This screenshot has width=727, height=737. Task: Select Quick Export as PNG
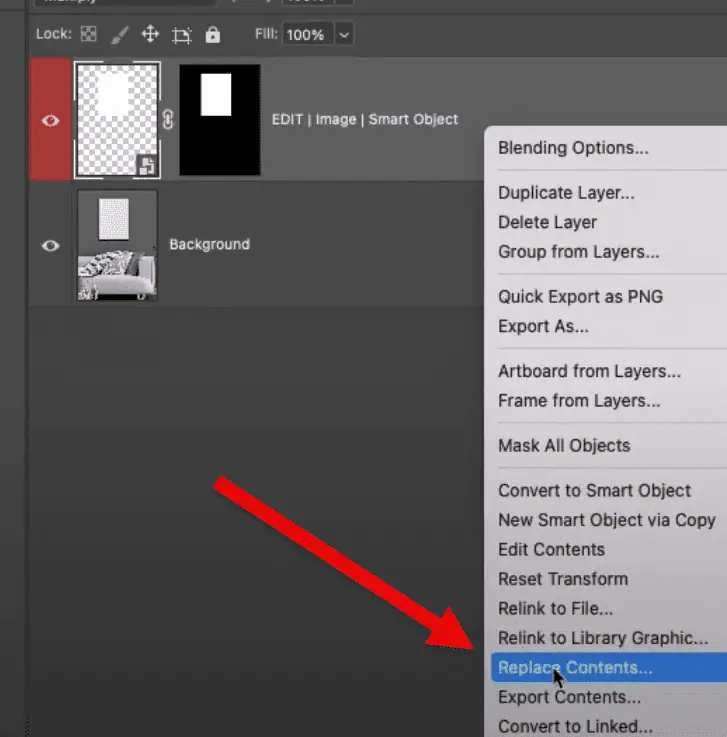coord(580,297)
